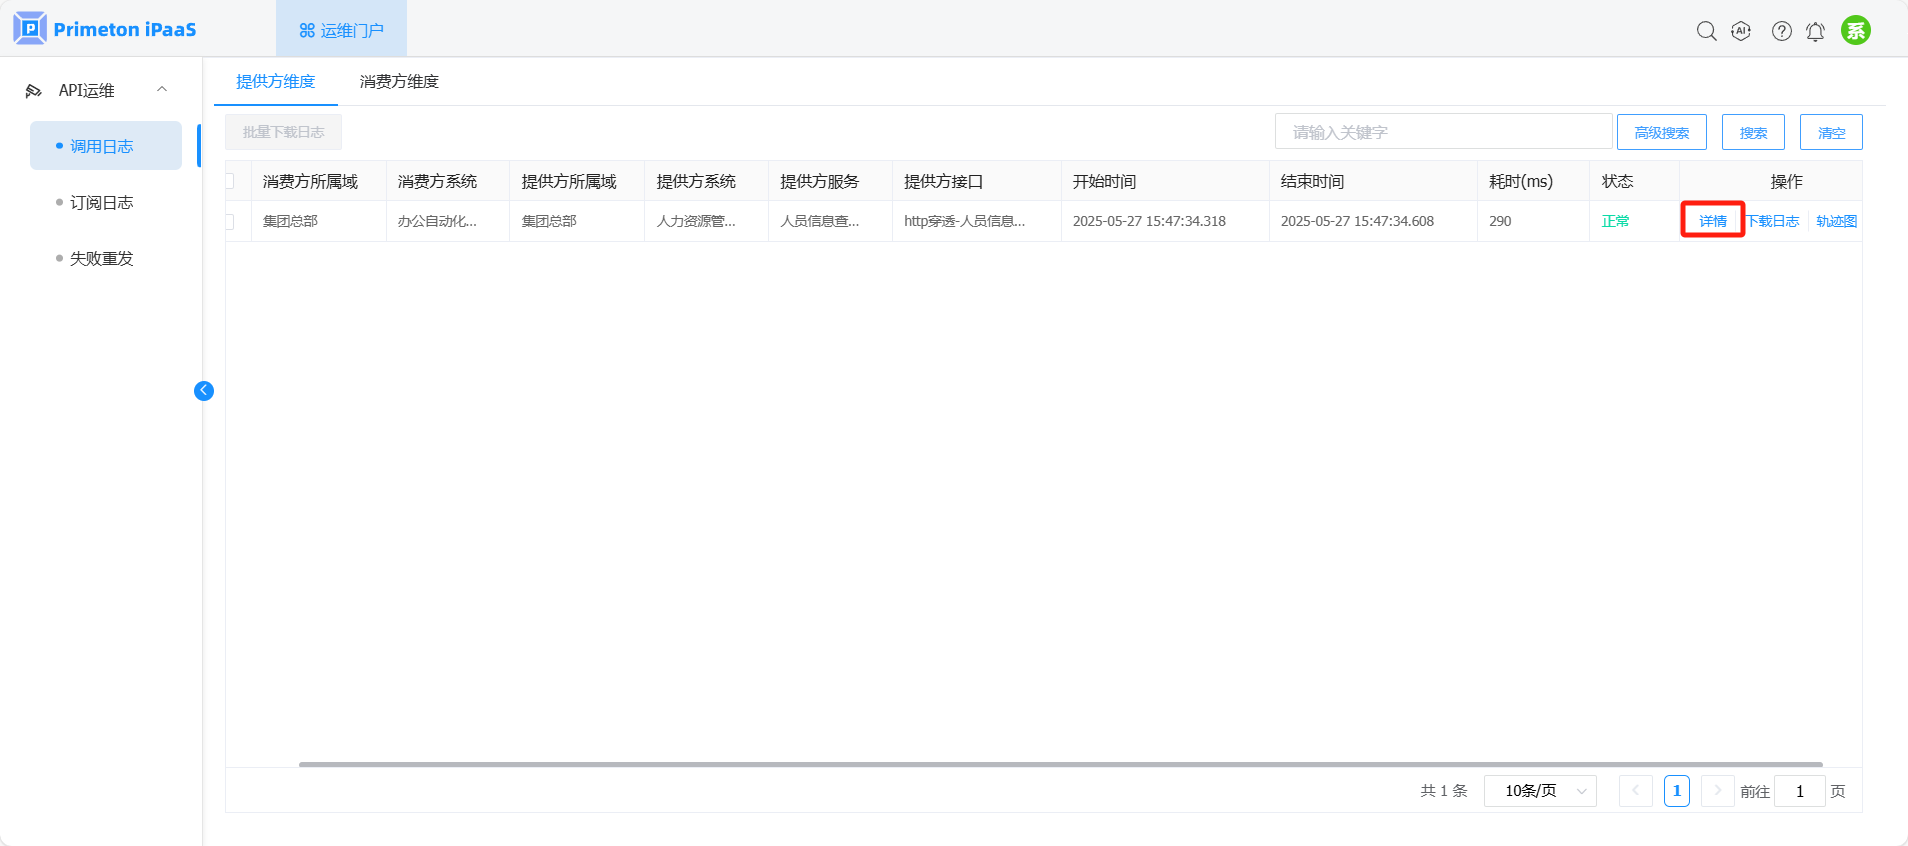Focus the 请输入关键字 search field
1908x846 pixels.
tap(1442, 132)
